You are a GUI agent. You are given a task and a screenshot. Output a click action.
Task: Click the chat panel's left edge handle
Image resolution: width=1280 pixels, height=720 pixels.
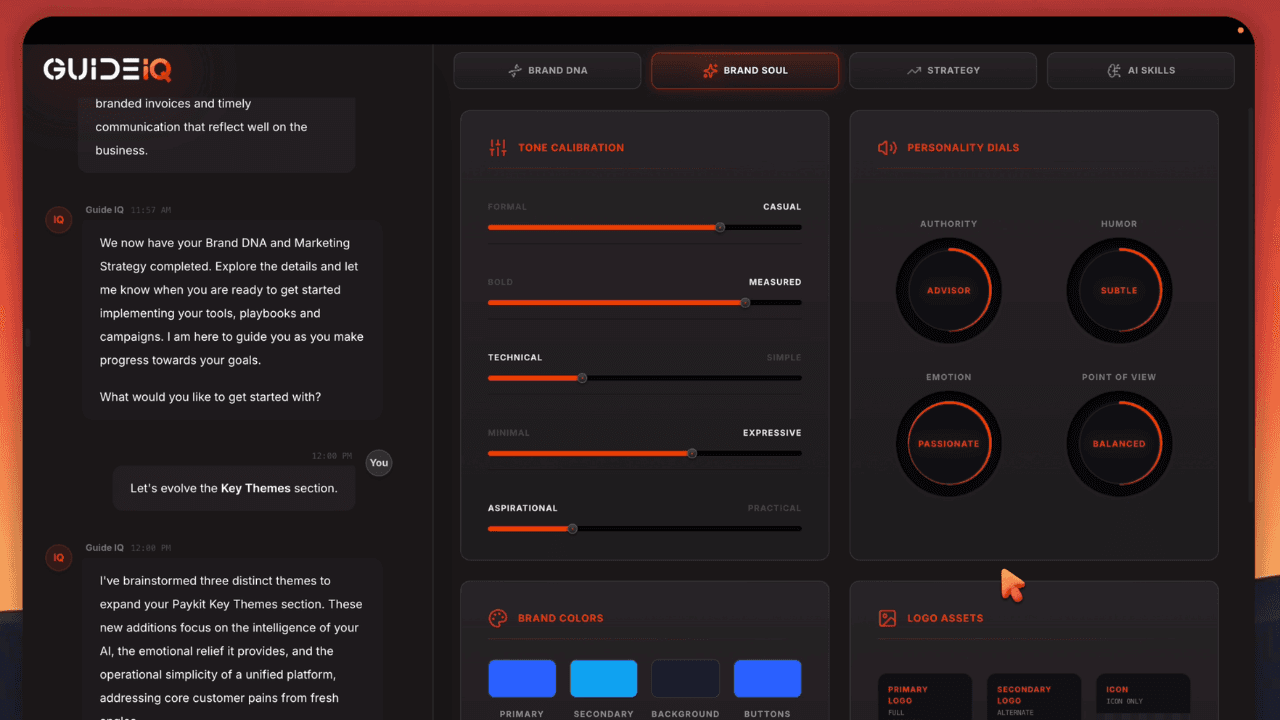point(27,337)
